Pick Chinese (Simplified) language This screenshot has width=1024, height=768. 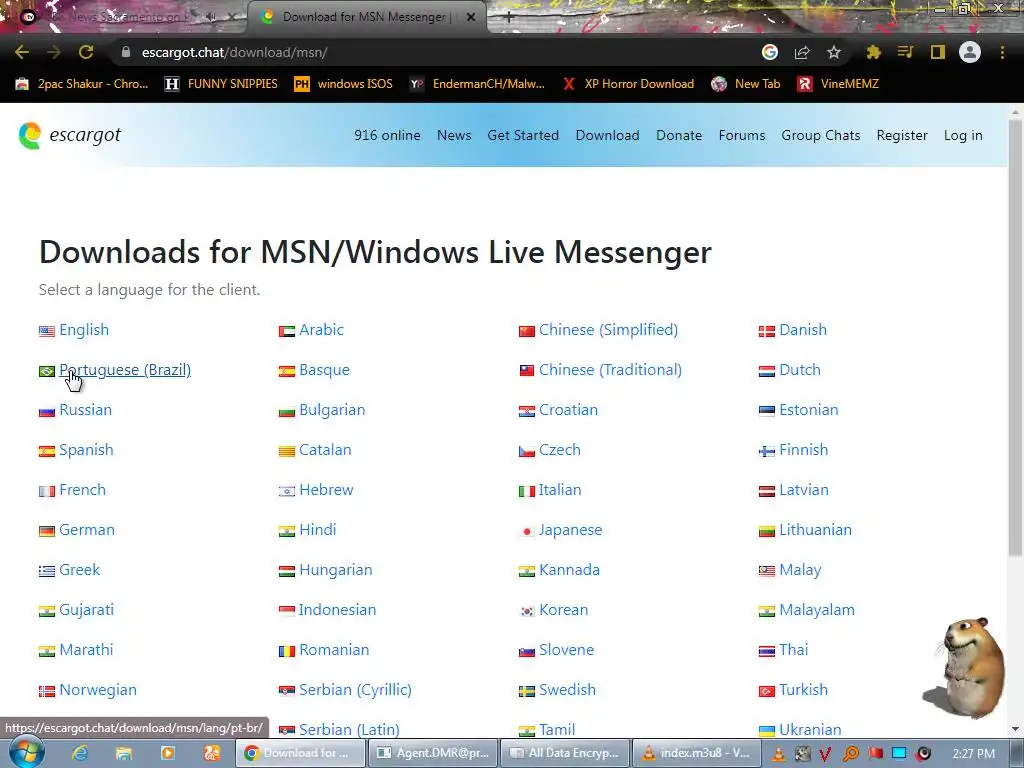[x=609, y=330]
